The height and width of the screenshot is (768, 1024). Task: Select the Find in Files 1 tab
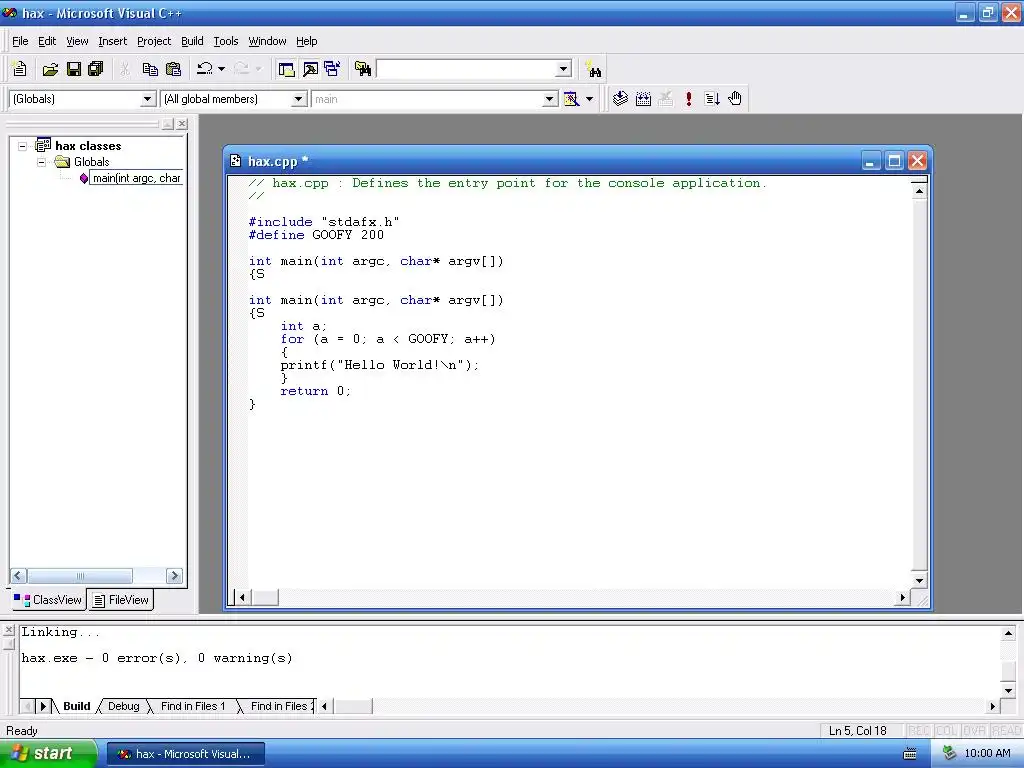(193, 706)
